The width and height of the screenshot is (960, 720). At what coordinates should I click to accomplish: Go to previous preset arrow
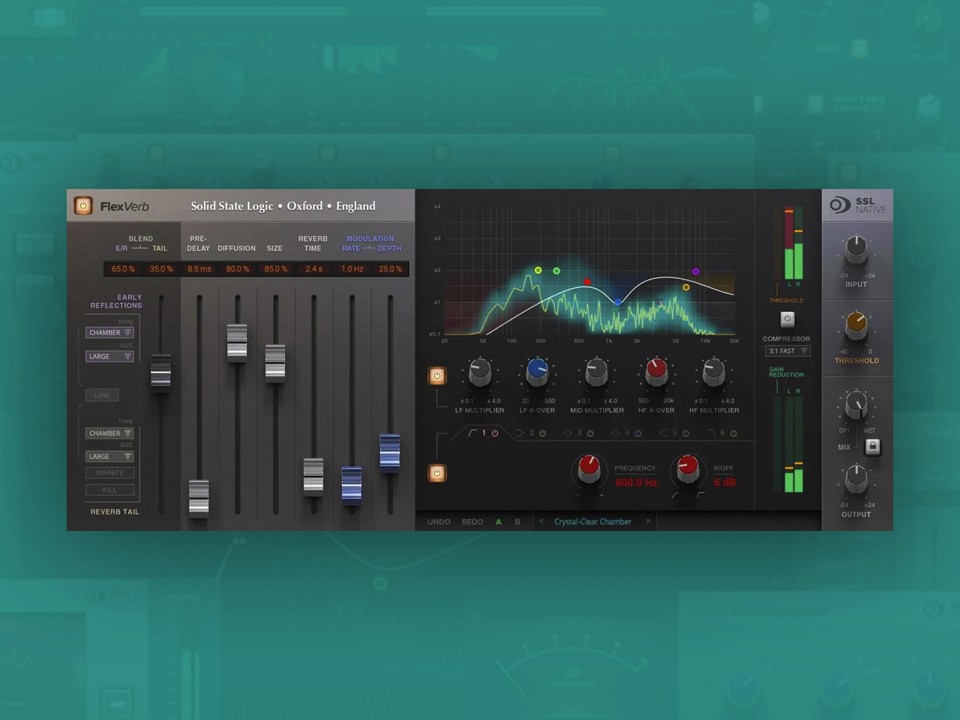(541, 522)
